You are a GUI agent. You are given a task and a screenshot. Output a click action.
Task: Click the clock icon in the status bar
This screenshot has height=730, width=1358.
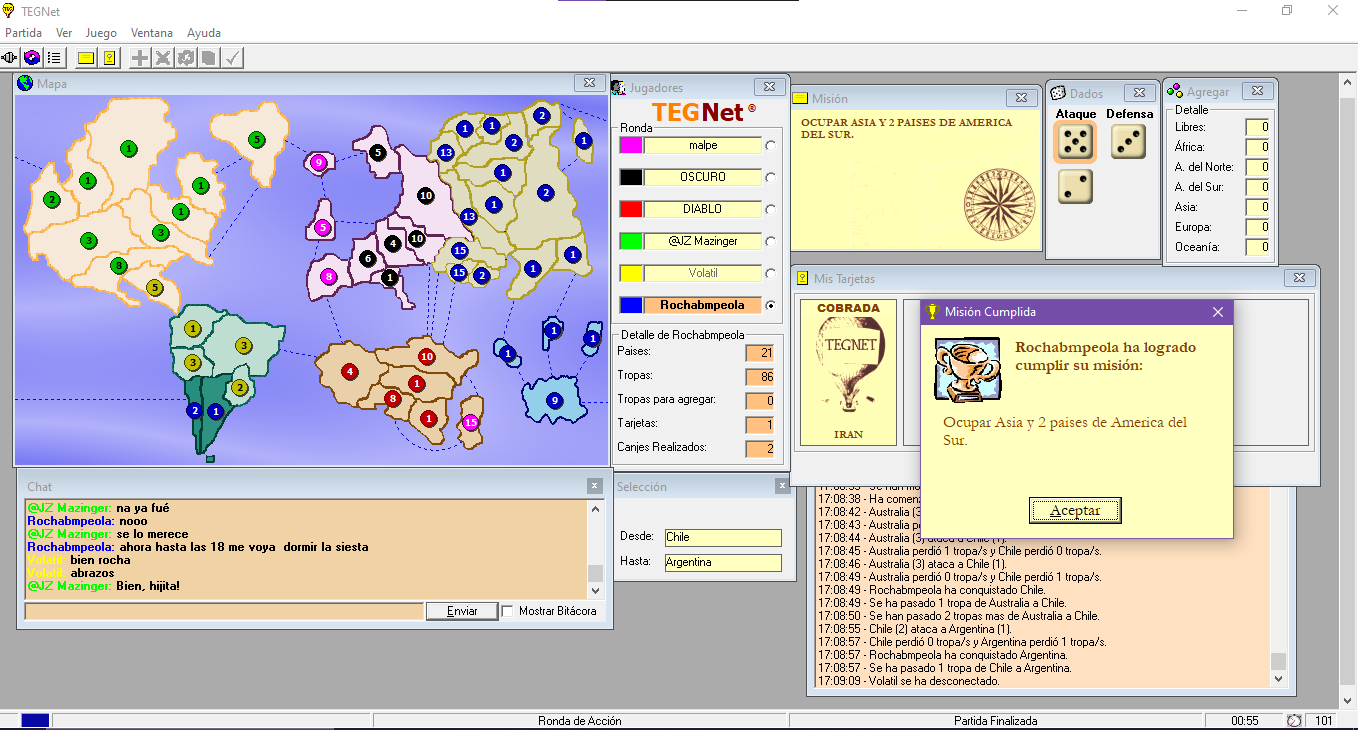1294,721
